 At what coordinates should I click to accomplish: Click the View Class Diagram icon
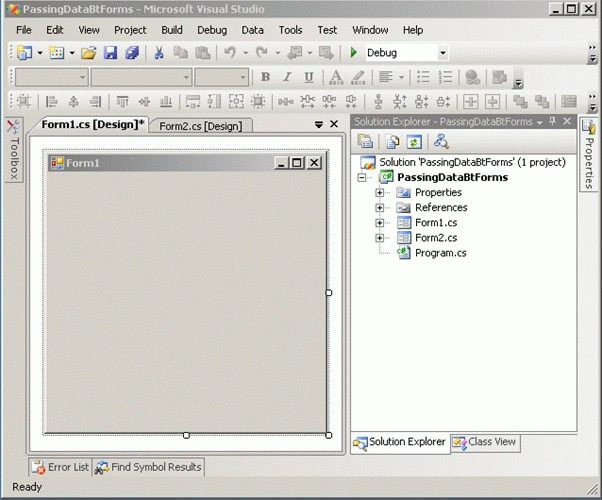click(441, 142)
